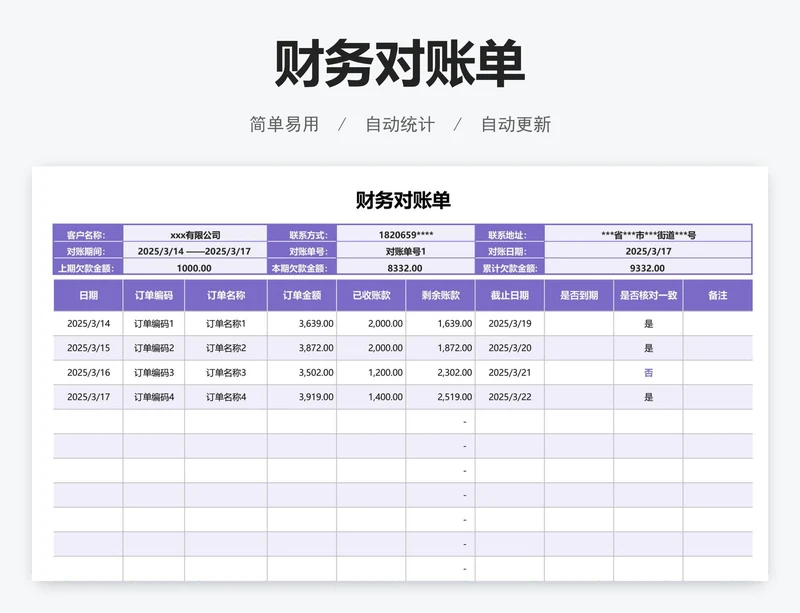Click the 自动统计 subtitle text
The height and width of the screenshot is (613, 800).
(x=400, y=125)
